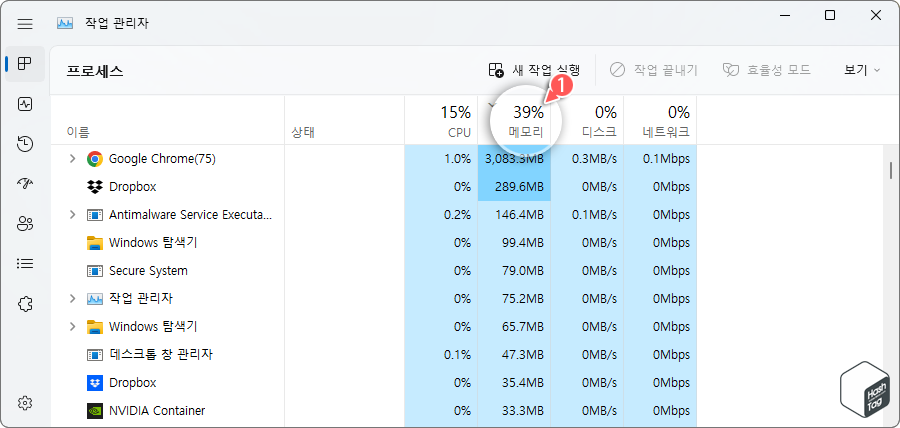900x428 pixels.
Task: Select Secure System row name
Action: point(148,271)
